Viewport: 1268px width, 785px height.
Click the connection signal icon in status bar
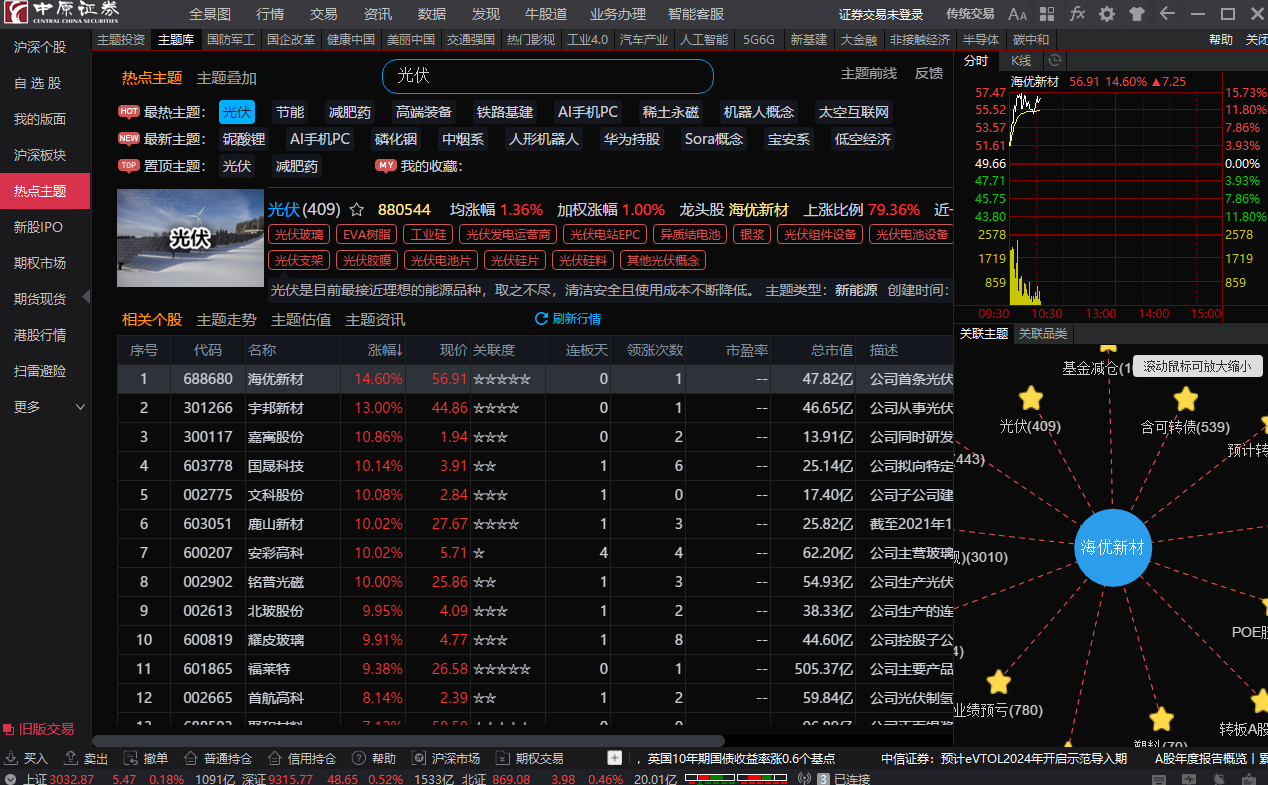(806, 779)
